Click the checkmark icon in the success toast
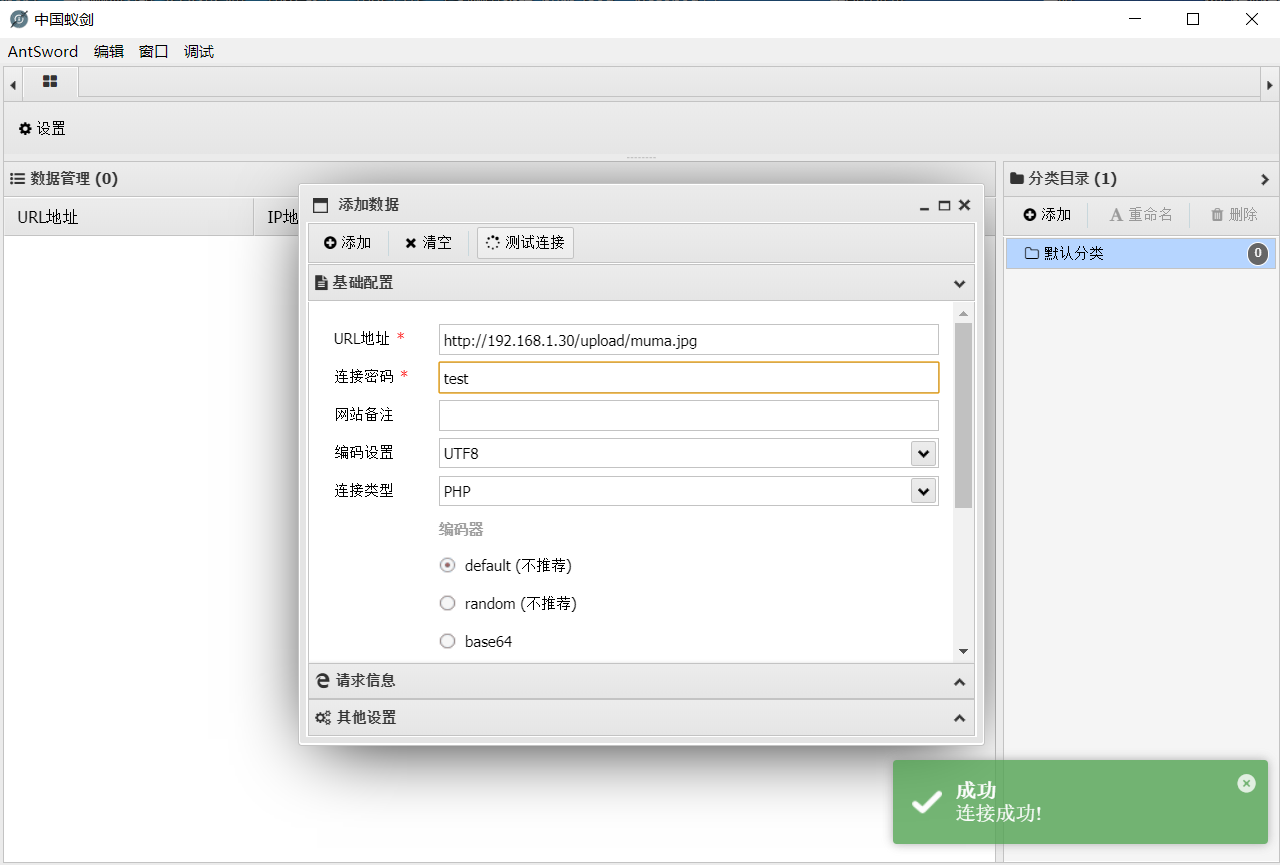 (x=927, y=801)
